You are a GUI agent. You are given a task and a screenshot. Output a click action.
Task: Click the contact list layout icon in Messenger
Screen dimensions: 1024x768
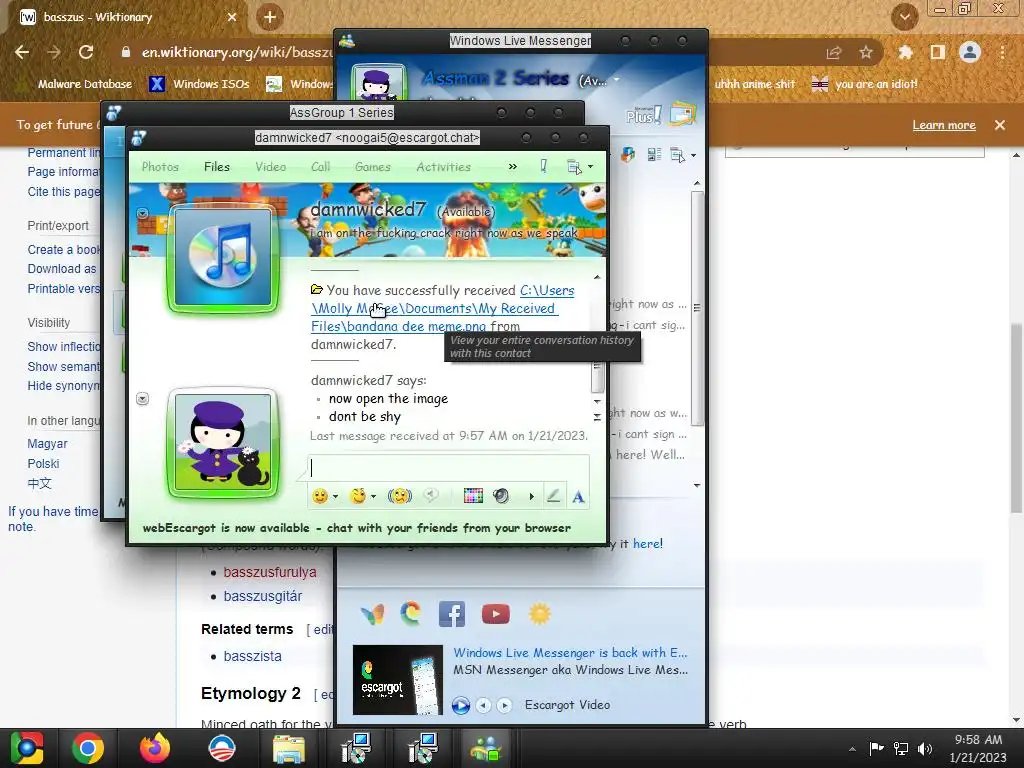pos(654,155)
